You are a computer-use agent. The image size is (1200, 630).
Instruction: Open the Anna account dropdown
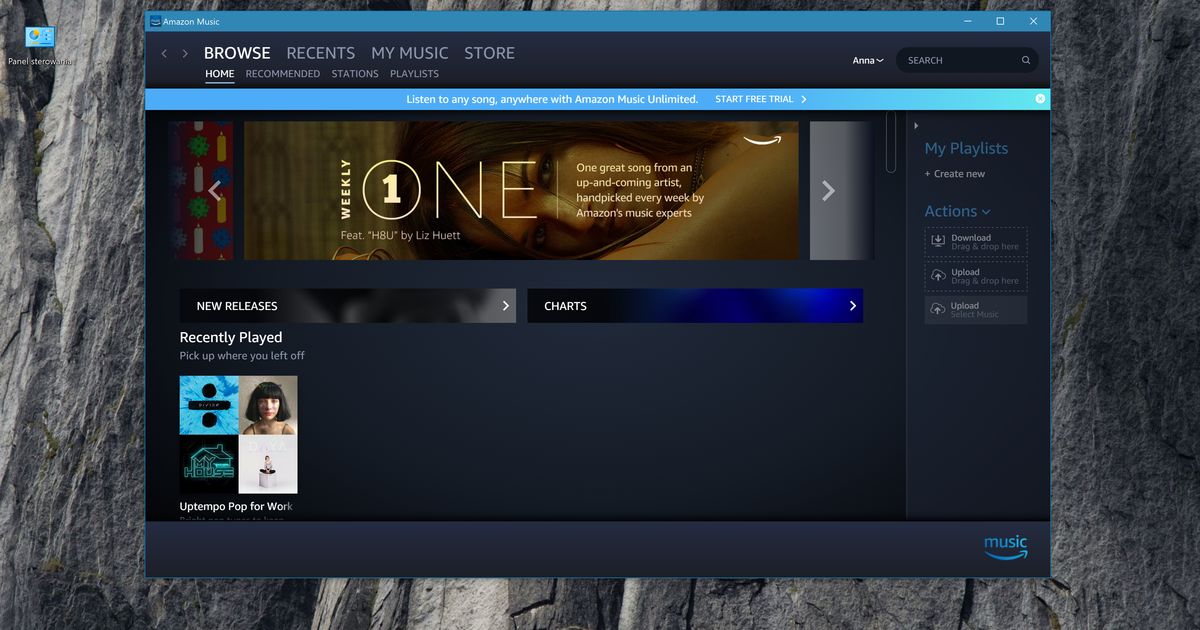tap(866, 60)
